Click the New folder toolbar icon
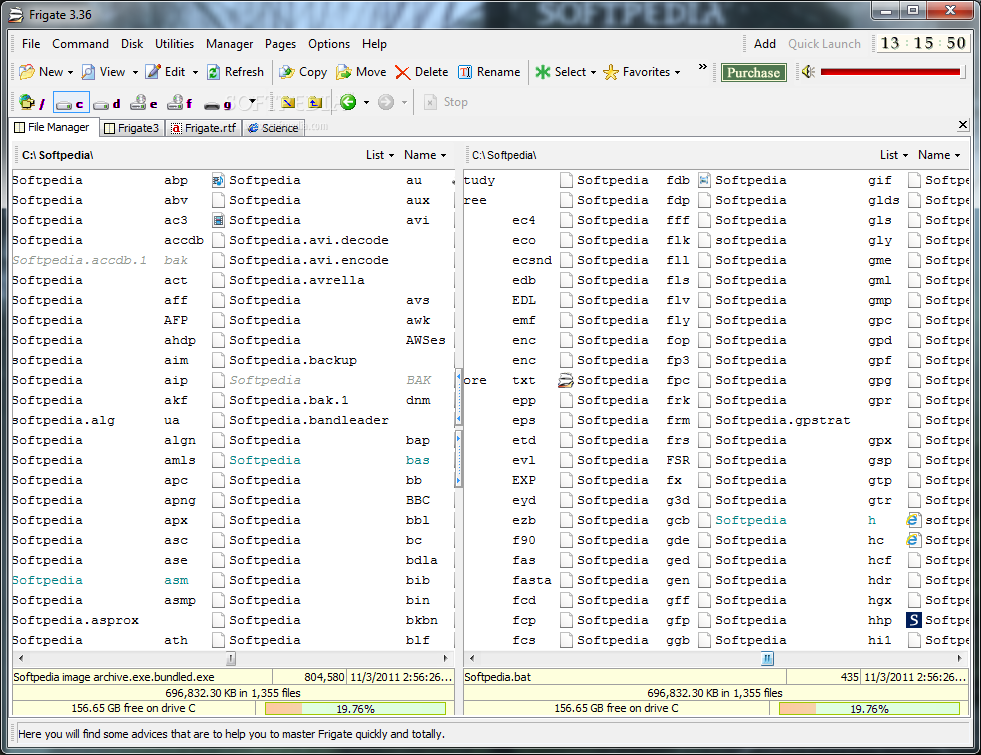The image size is (981, 755). point(27,72)
